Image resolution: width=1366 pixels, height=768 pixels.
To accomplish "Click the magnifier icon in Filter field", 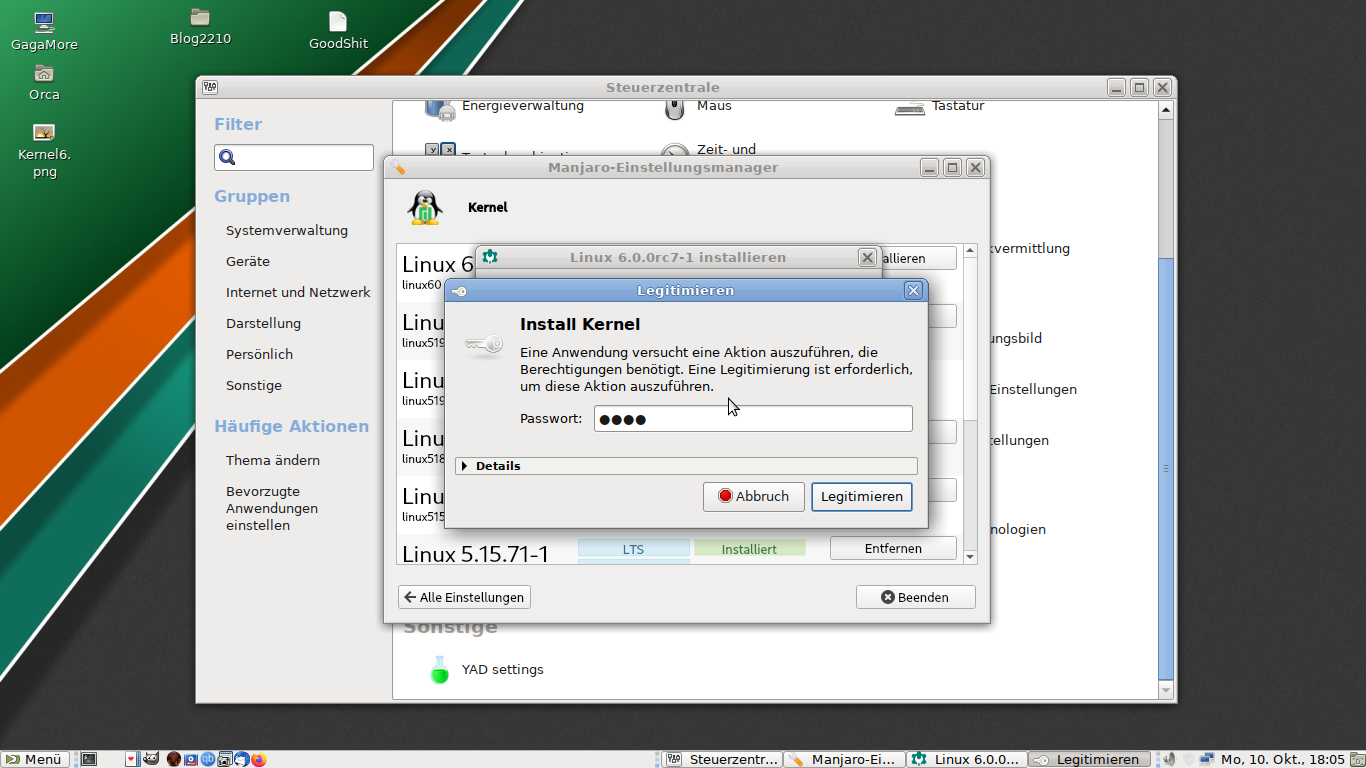I will click(227, 157).
